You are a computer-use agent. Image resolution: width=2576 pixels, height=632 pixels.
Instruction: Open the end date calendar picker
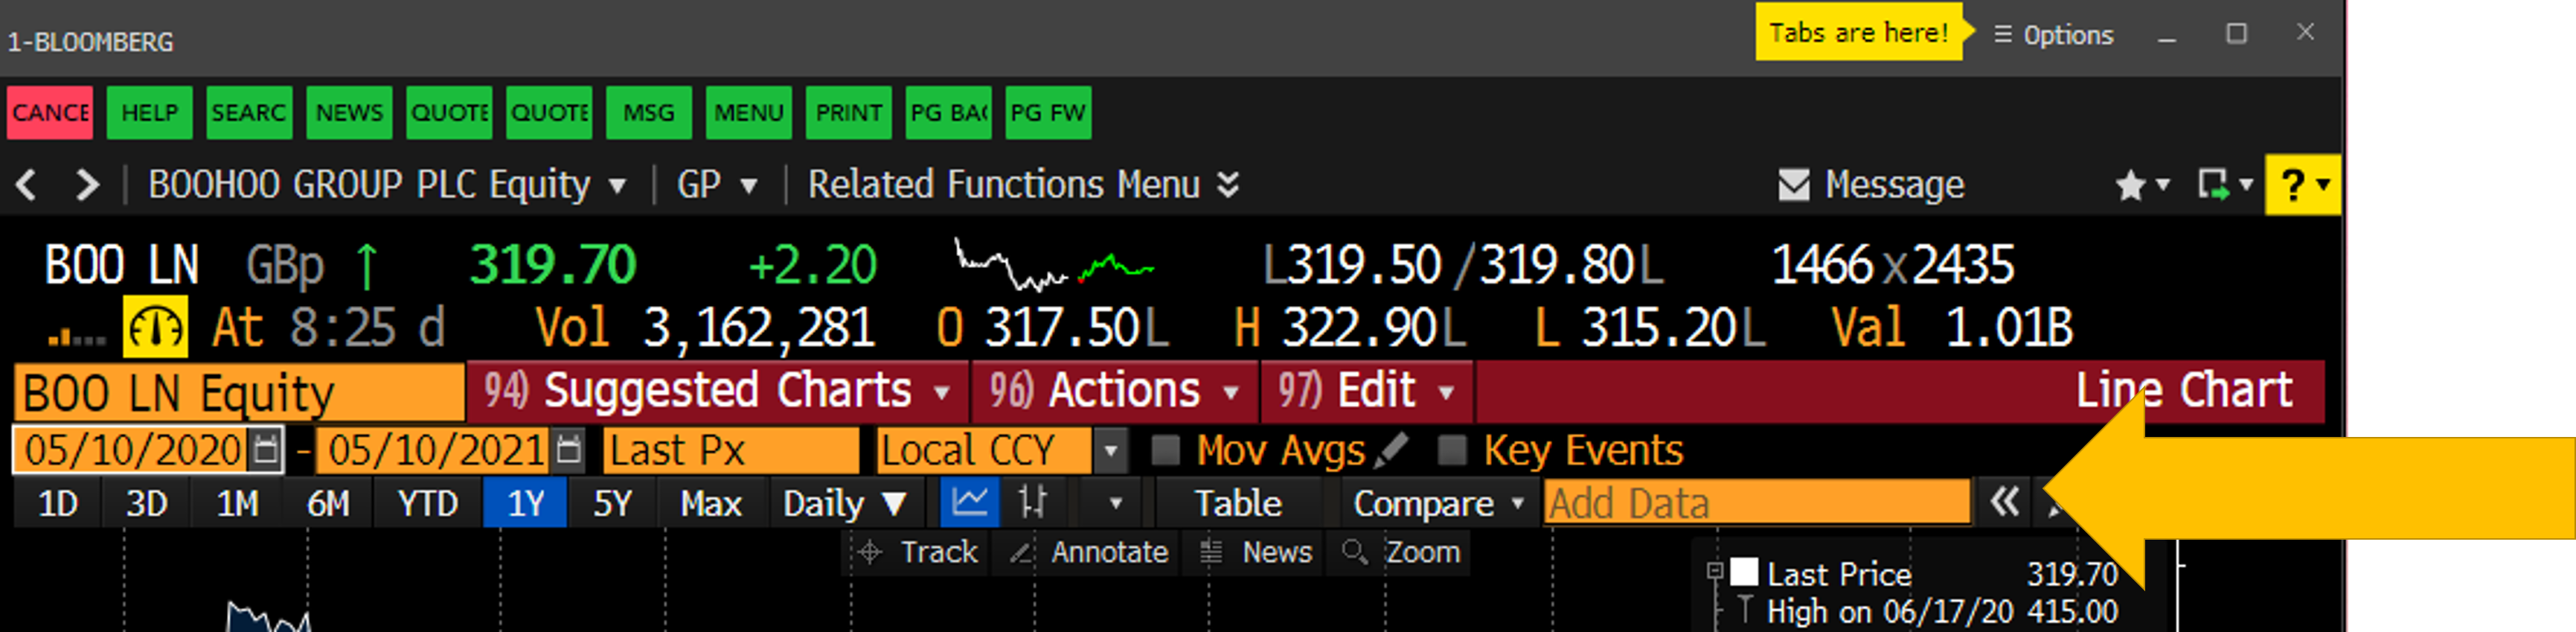click(569, 450)
